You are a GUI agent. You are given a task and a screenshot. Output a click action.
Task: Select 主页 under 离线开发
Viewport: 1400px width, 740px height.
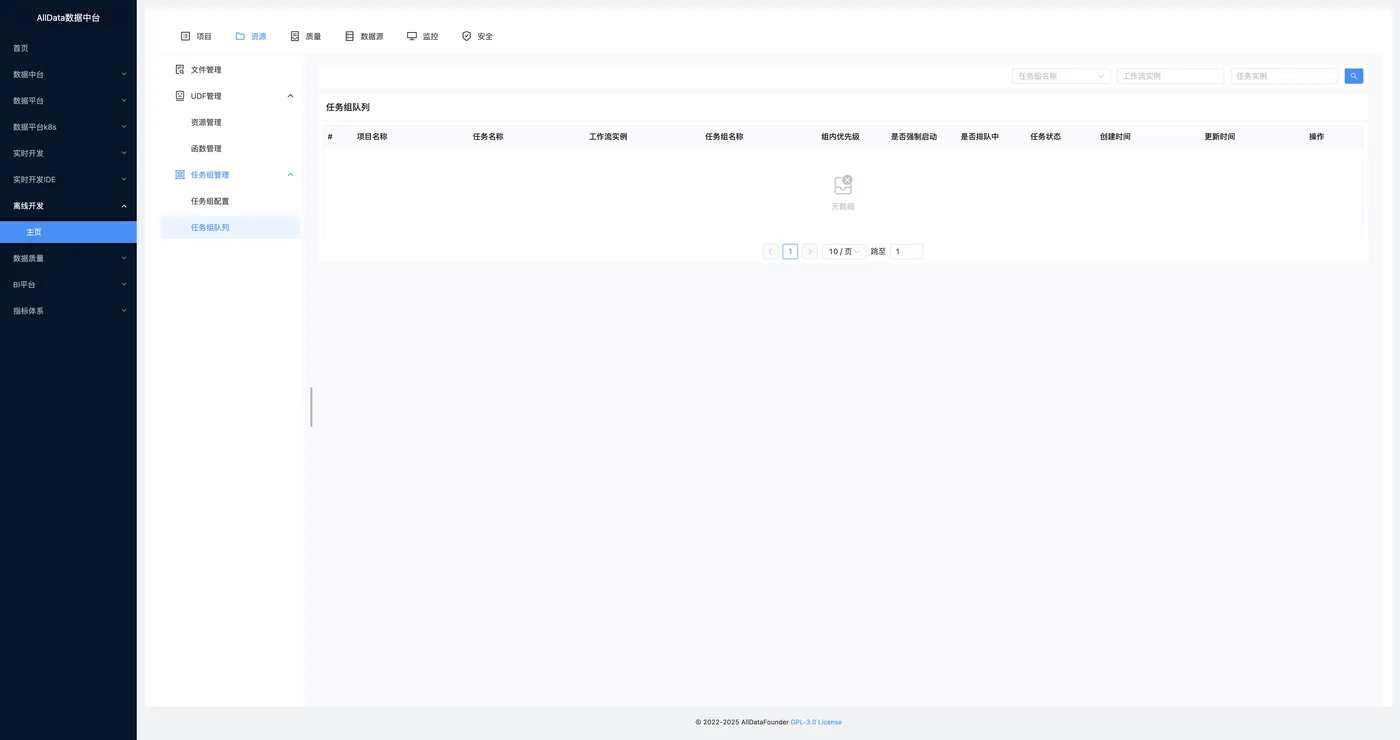(68, 232)
